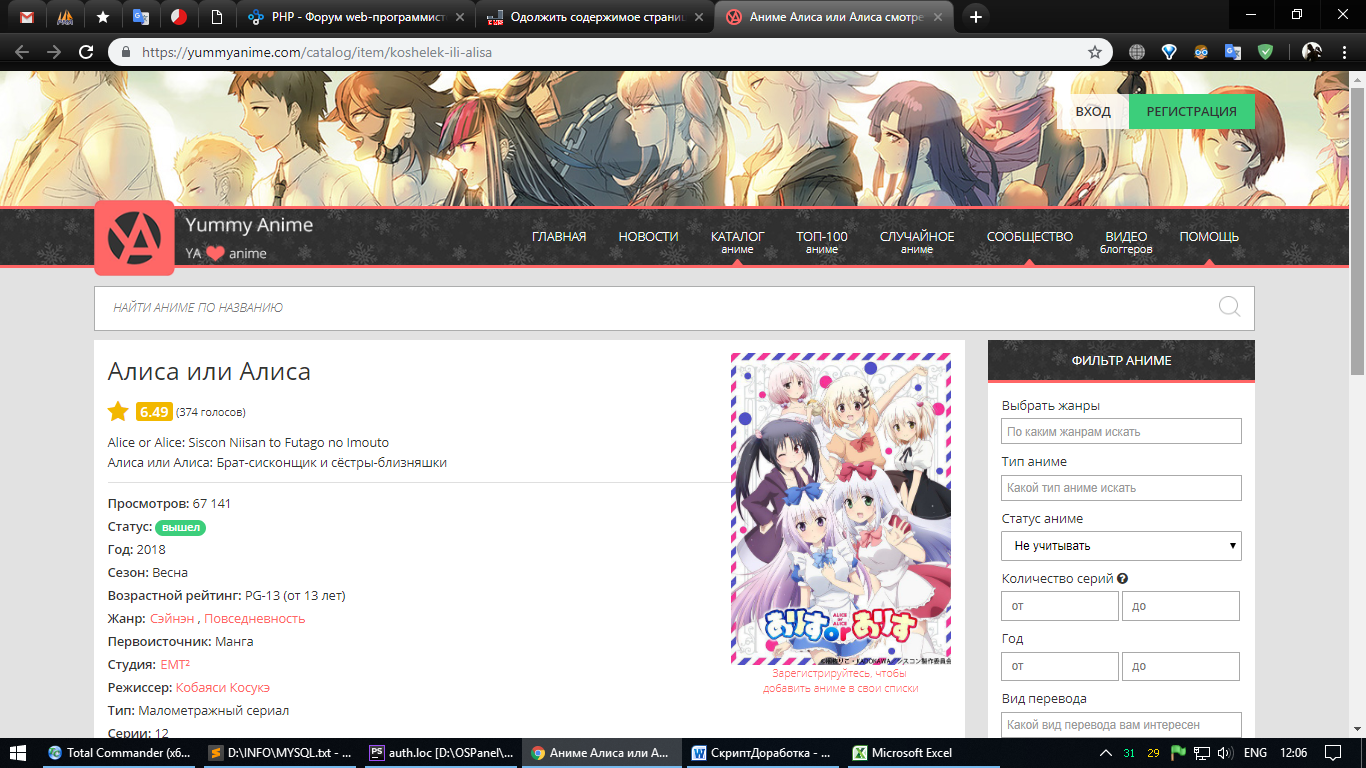Click the Алиса или Алиса poster image
The height and width of the screenshot is (768, 1366).
841,509
